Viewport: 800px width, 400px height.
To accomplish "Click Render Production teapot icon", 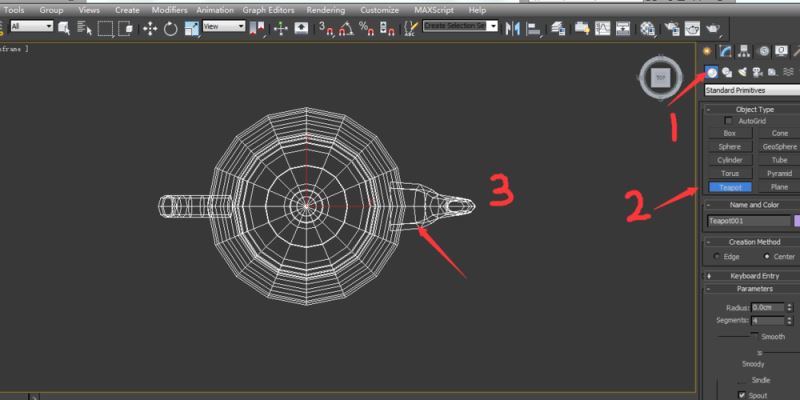I will (x=713, y=28).
